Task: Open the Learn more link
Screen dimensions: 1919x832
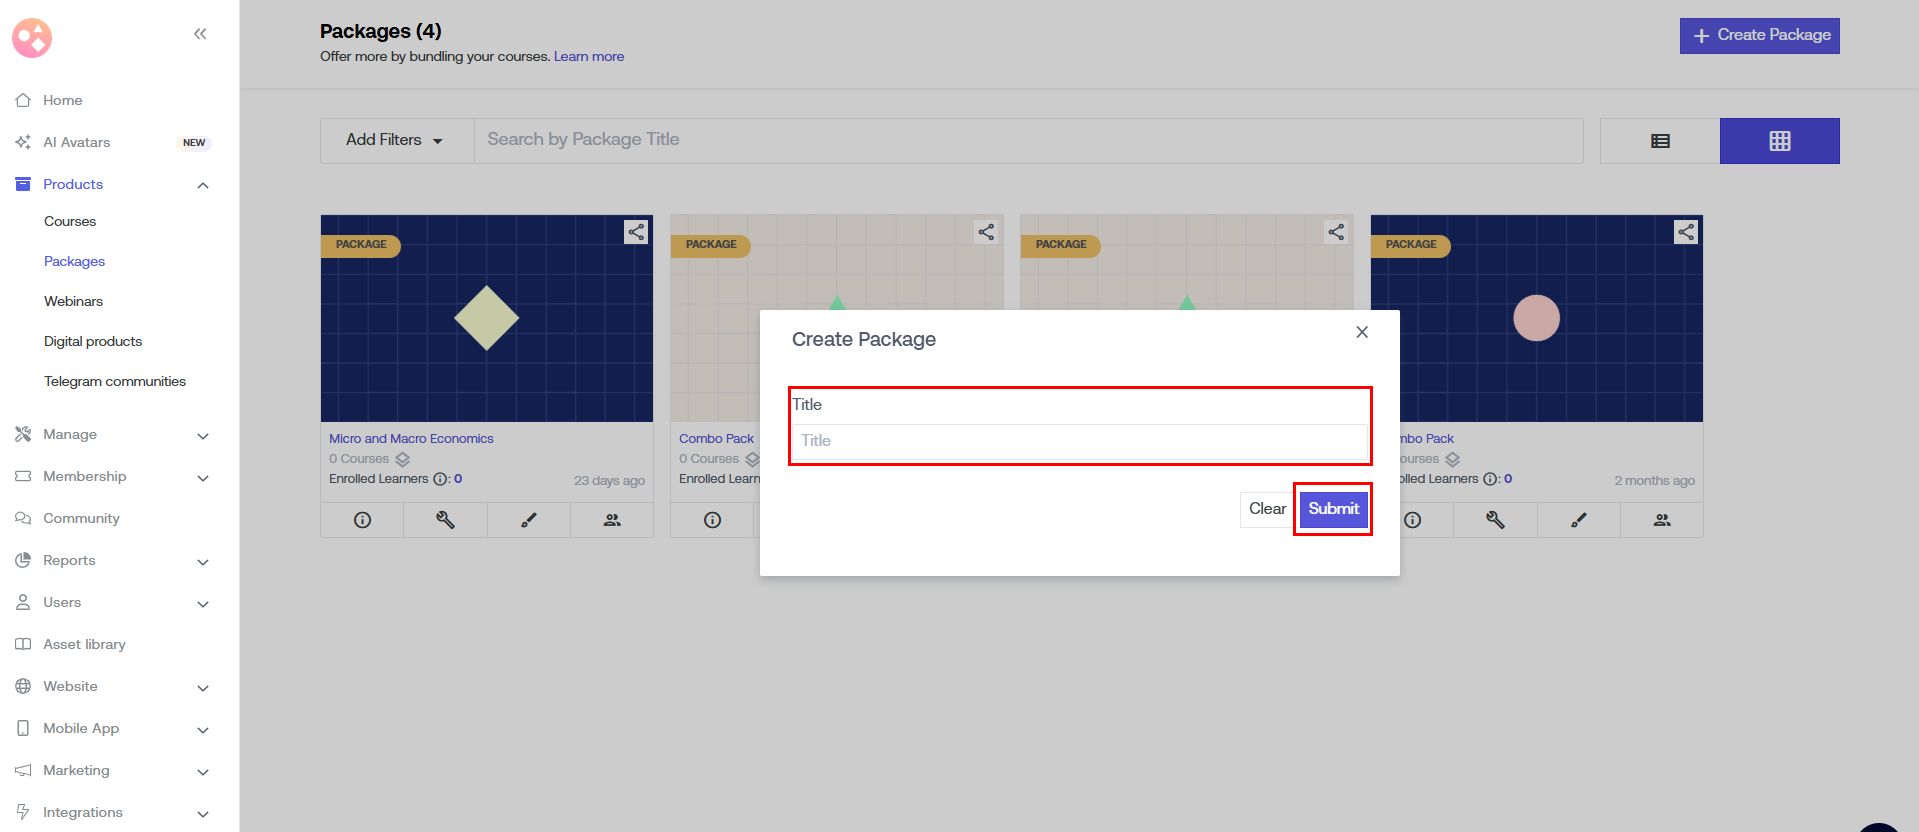Action: (x=589, y=57)
